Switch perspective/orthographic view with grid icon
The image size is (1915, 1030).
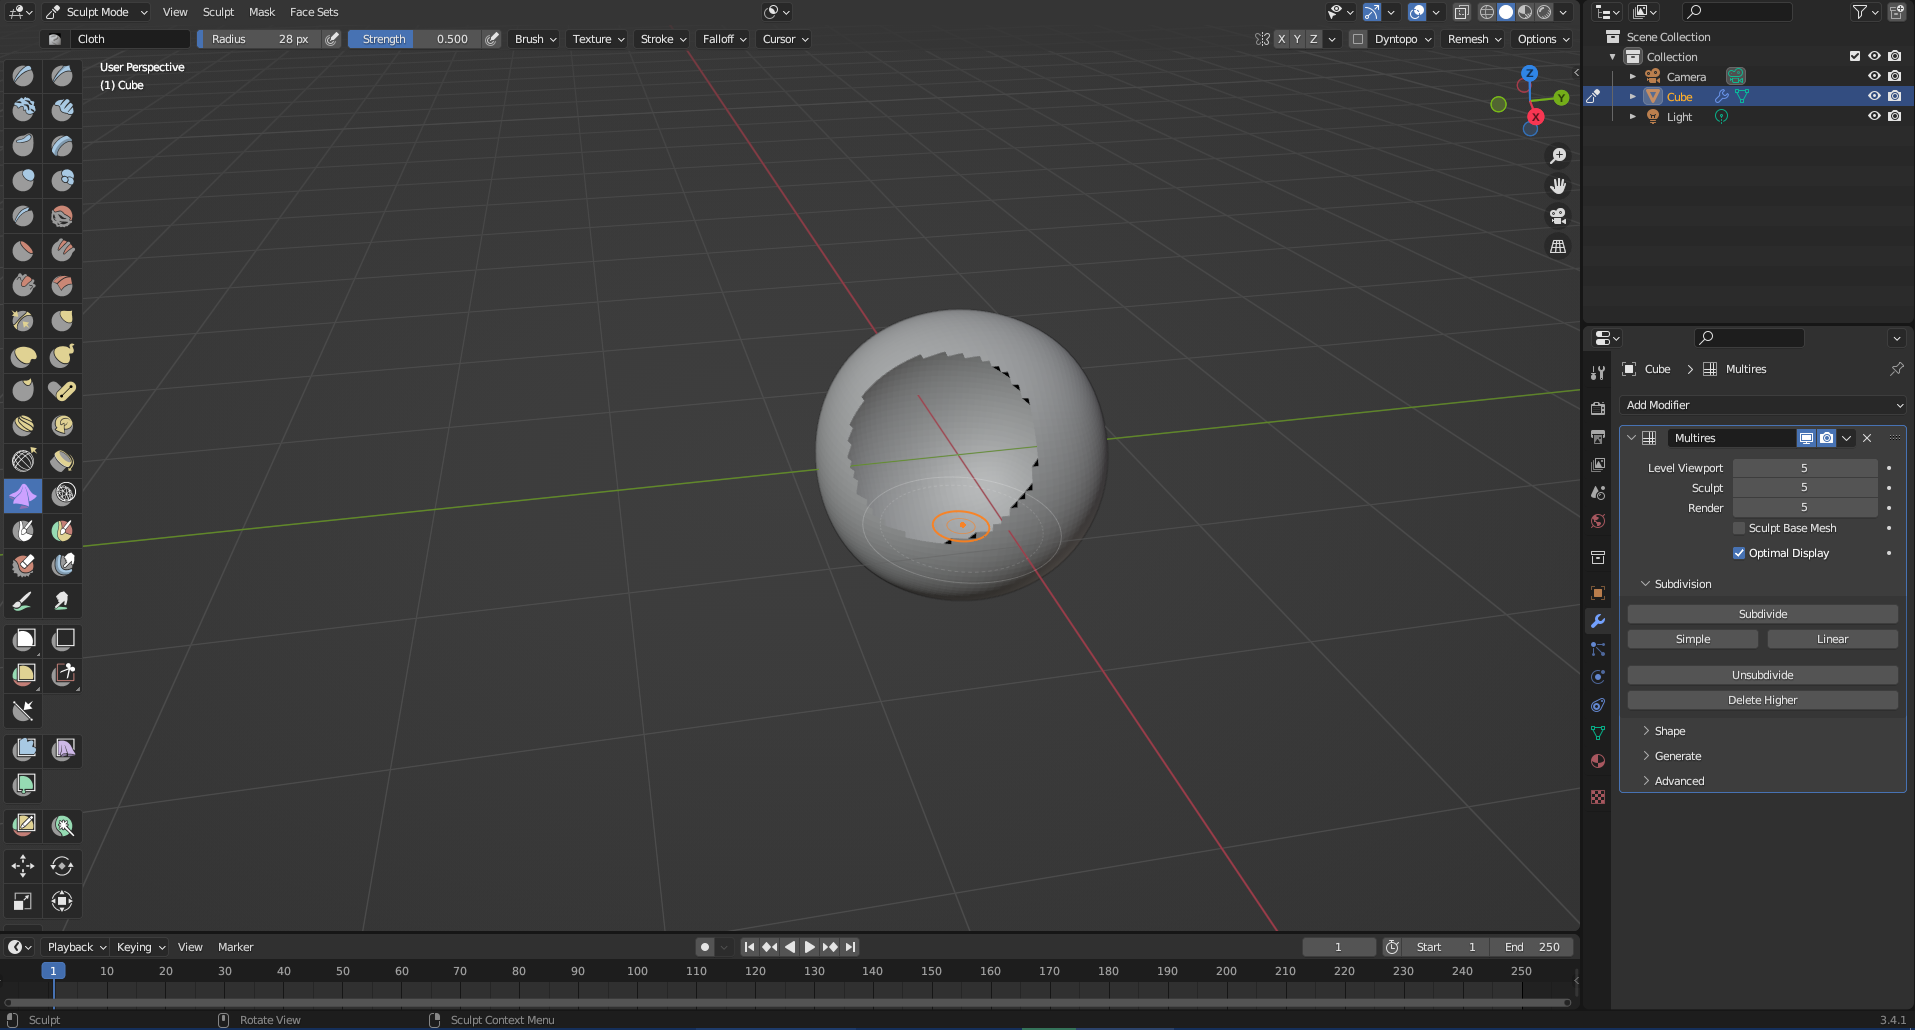(x=1558, y=246)
